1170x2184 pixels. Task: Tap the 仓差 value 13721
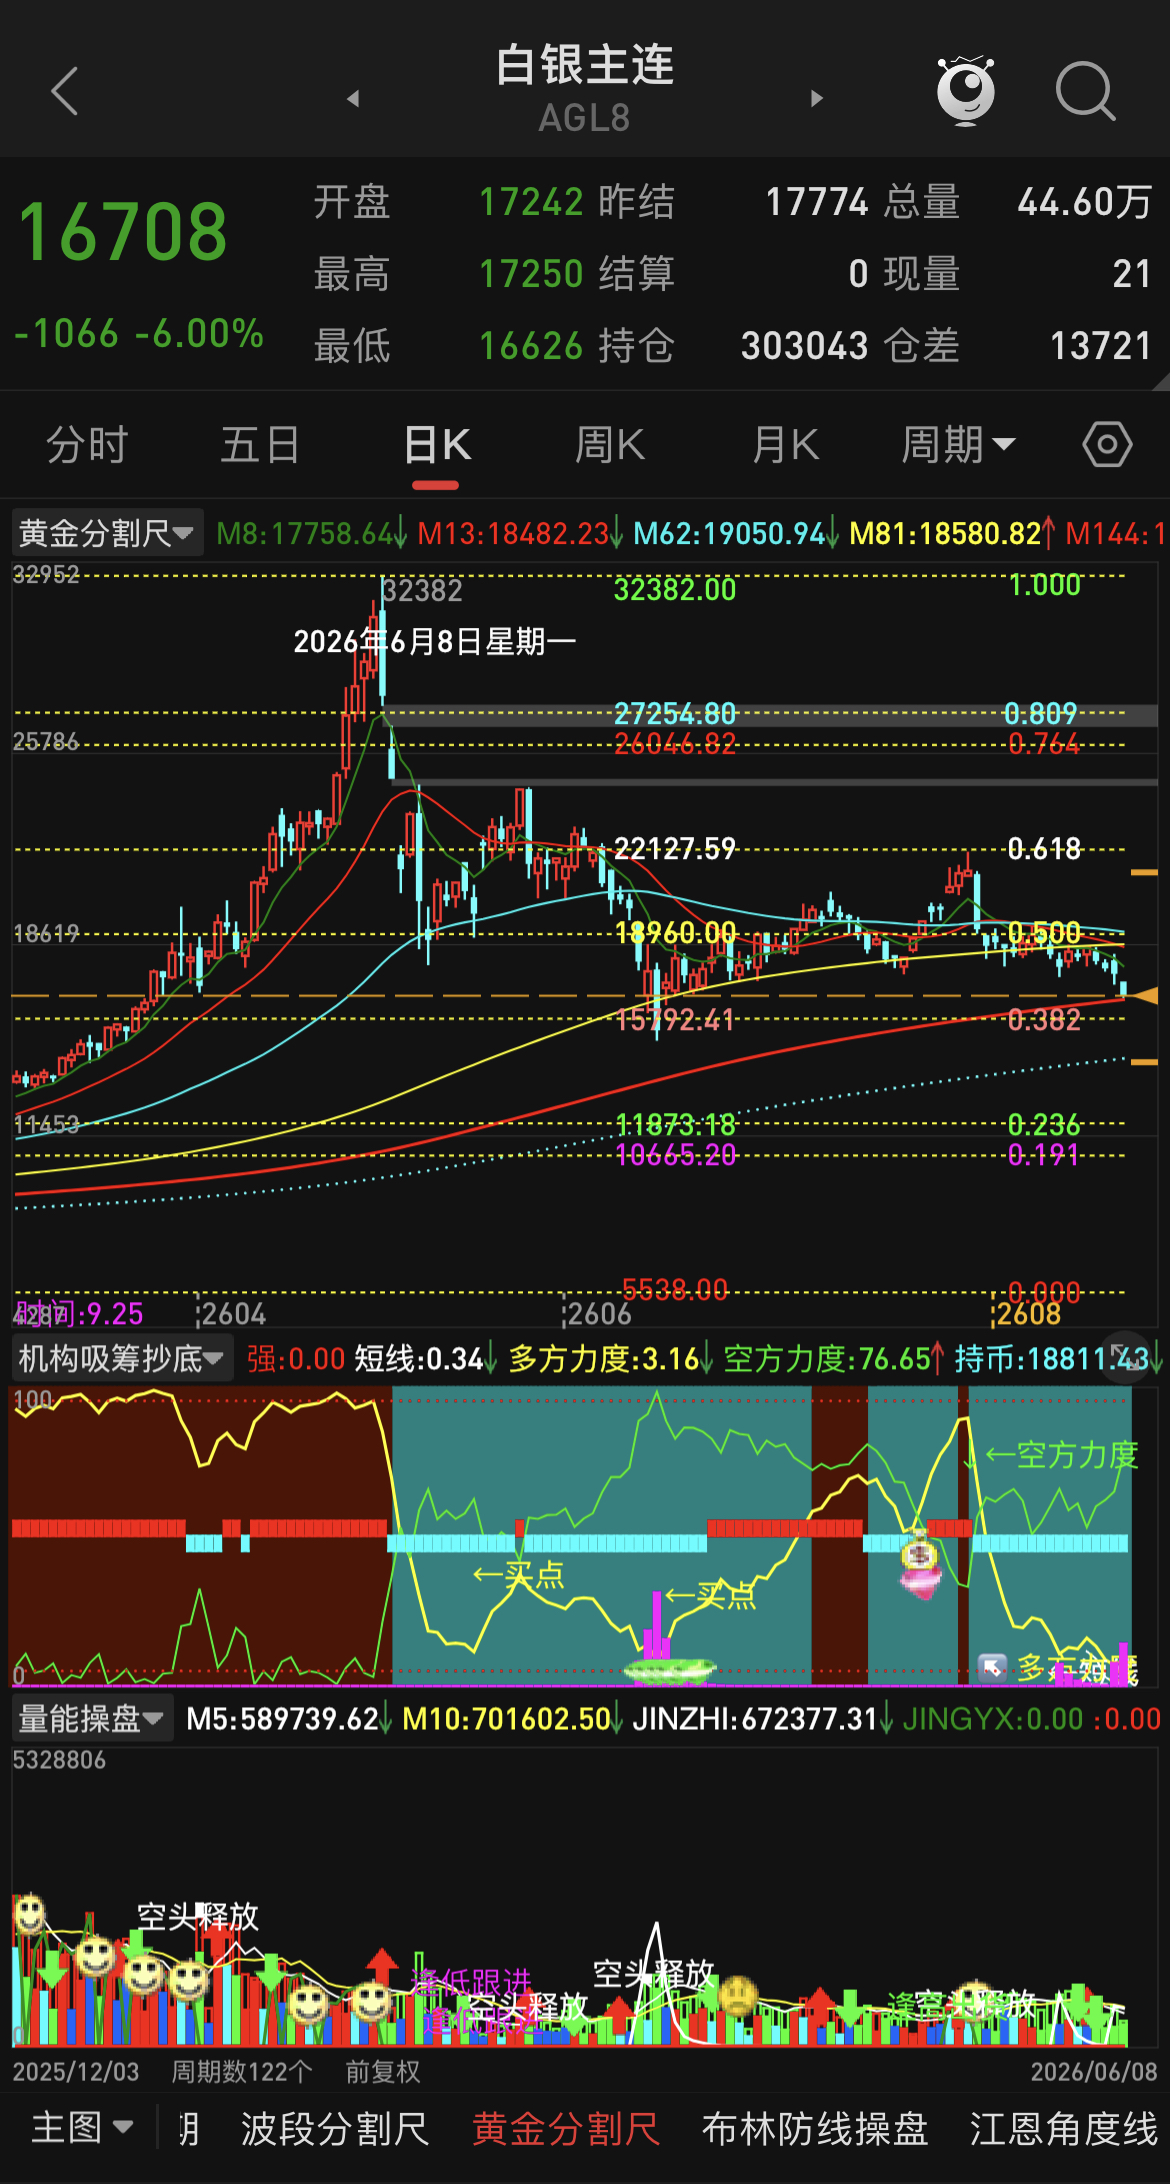click(x=1101, y=346)
